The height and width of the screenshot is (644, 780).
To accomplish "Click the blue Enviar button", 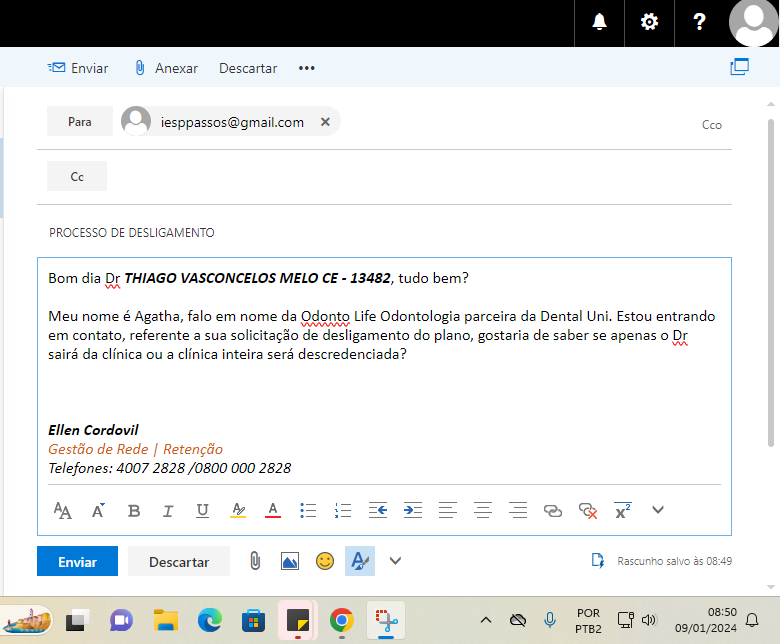I will (77, 562).
